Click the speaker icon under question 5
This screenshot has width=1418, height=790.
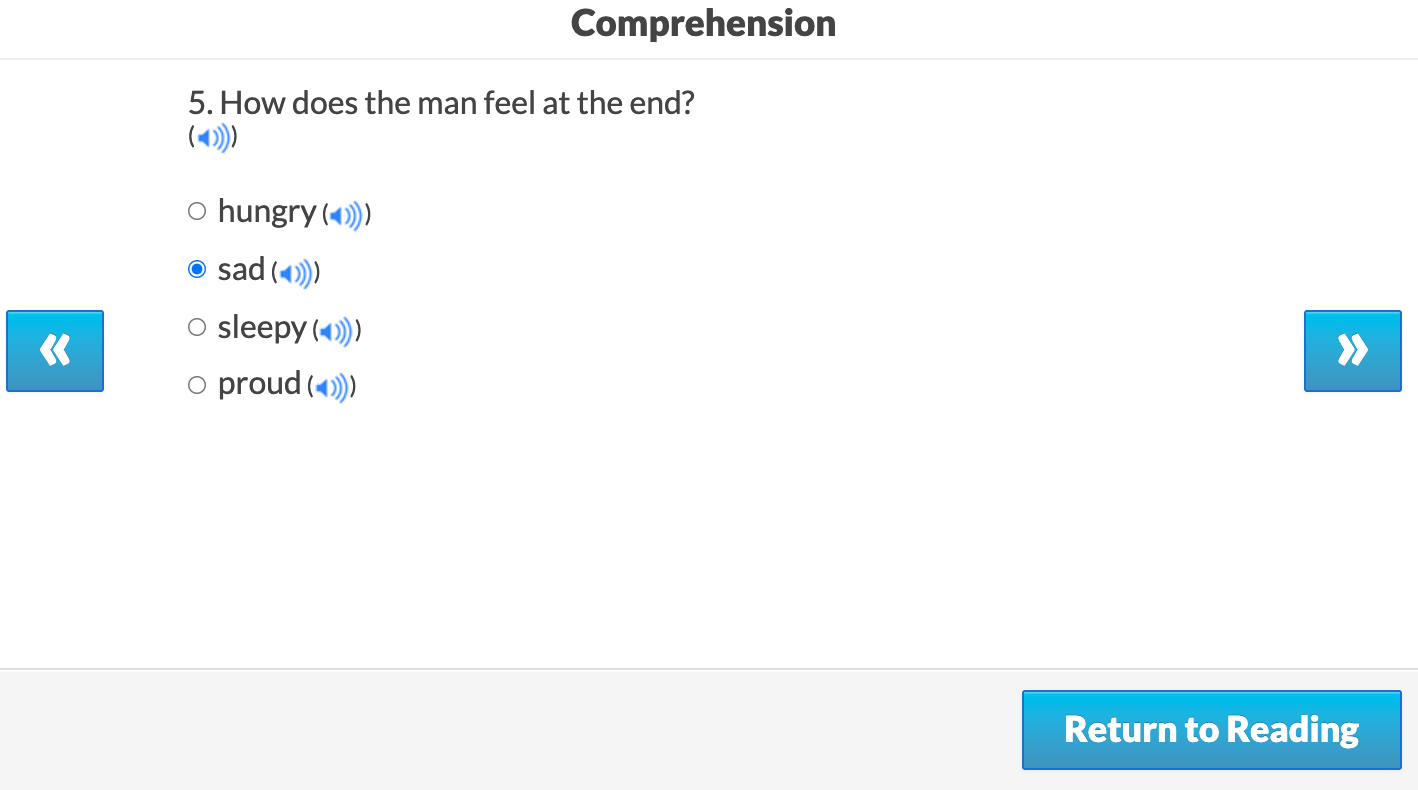pyautogui.click(x=212, y=137)
